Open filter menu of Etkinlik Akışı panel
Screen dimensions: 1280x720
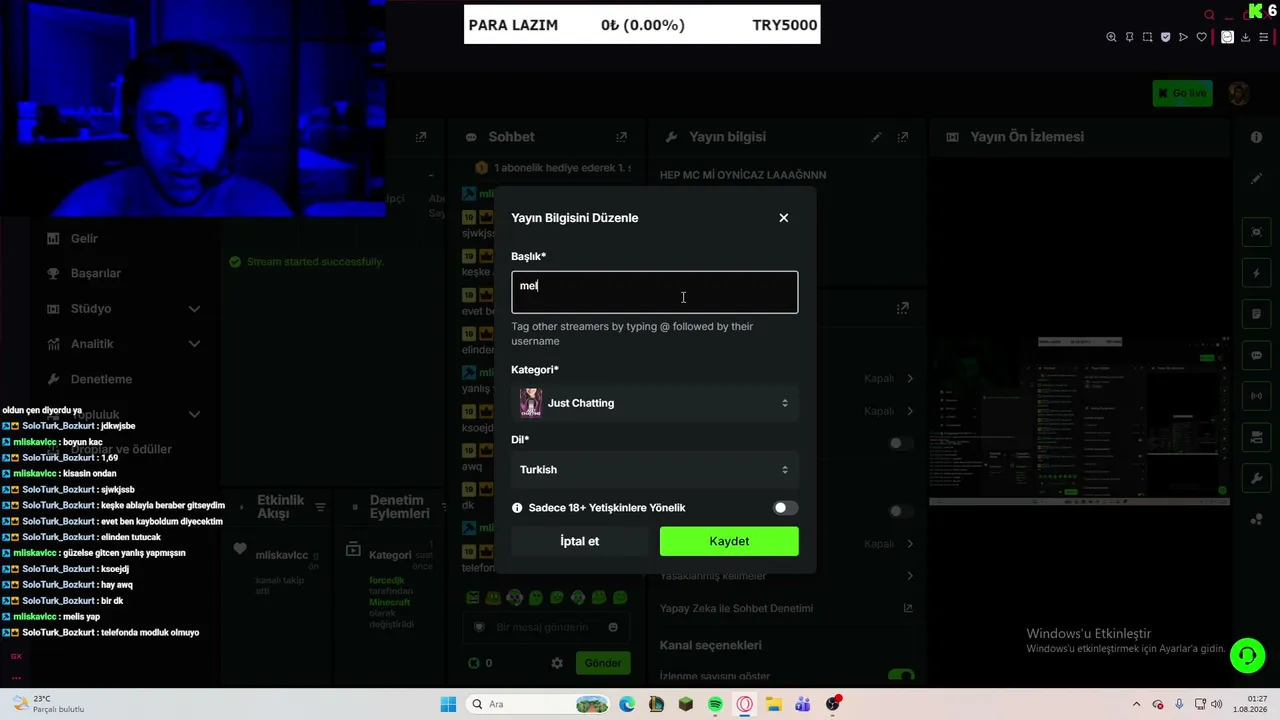(x=320, y=507)
